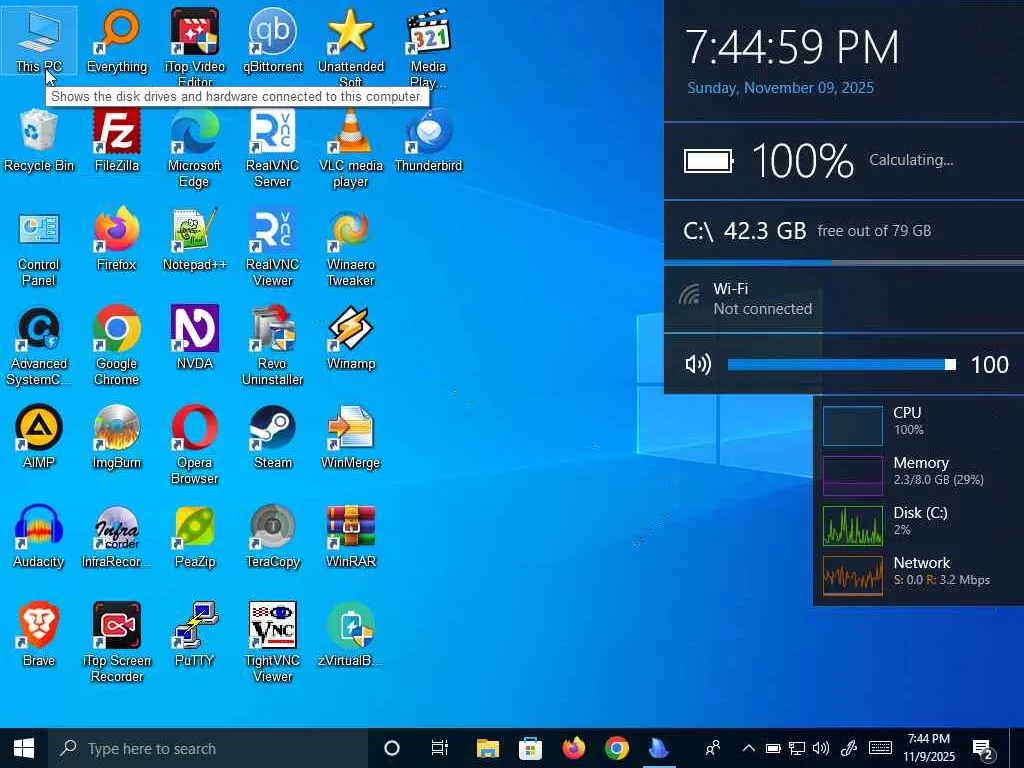Image resolution: width=1024 pixels, height=768 pixels.
Task: Open the Windows Start menu
Action: click(x=24, y=748)
